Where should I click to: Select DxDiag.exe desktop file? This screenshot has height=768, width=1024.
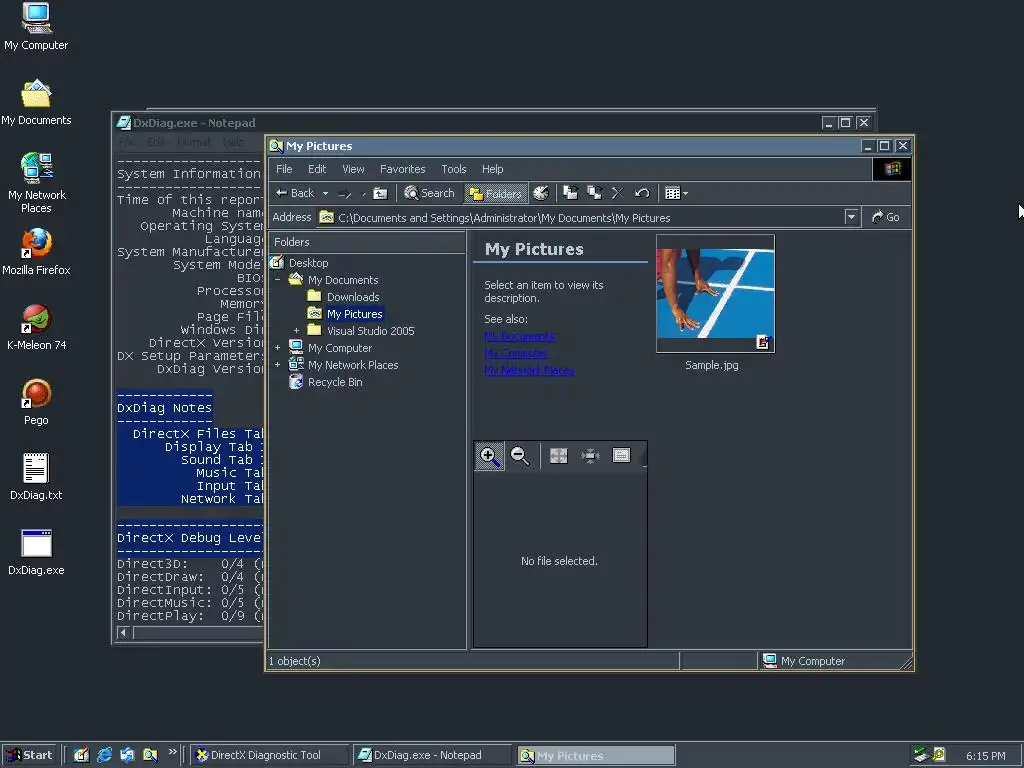tap(36, 552)
